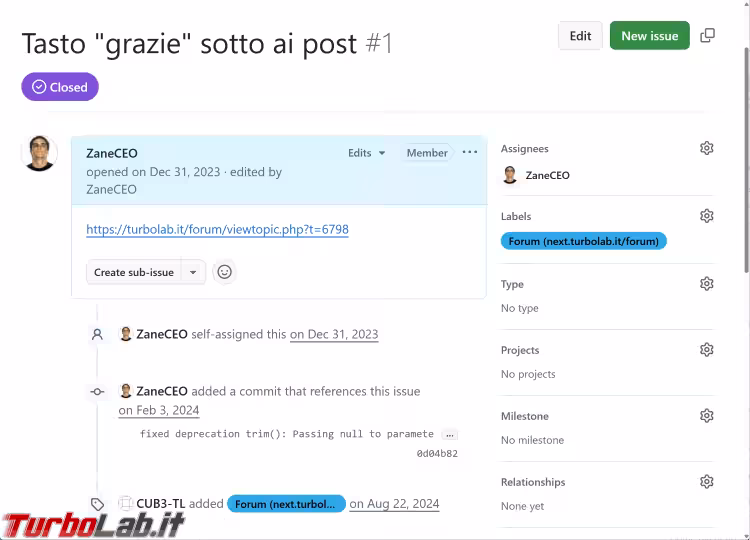
Task: Click the purple Closed status badge
Action: click(60, 87)
